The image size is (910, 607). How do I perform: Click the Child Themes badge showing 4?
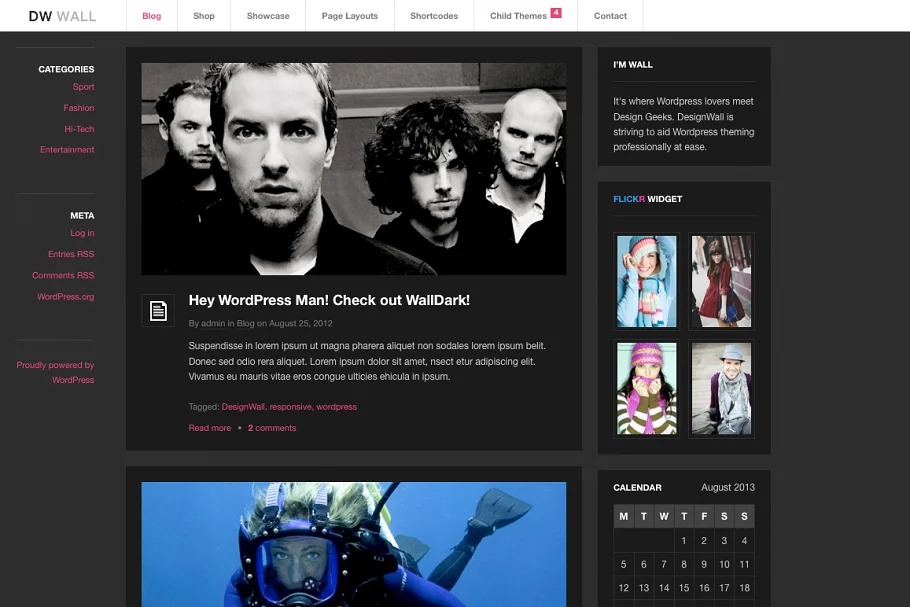click(x=556, y=13)
